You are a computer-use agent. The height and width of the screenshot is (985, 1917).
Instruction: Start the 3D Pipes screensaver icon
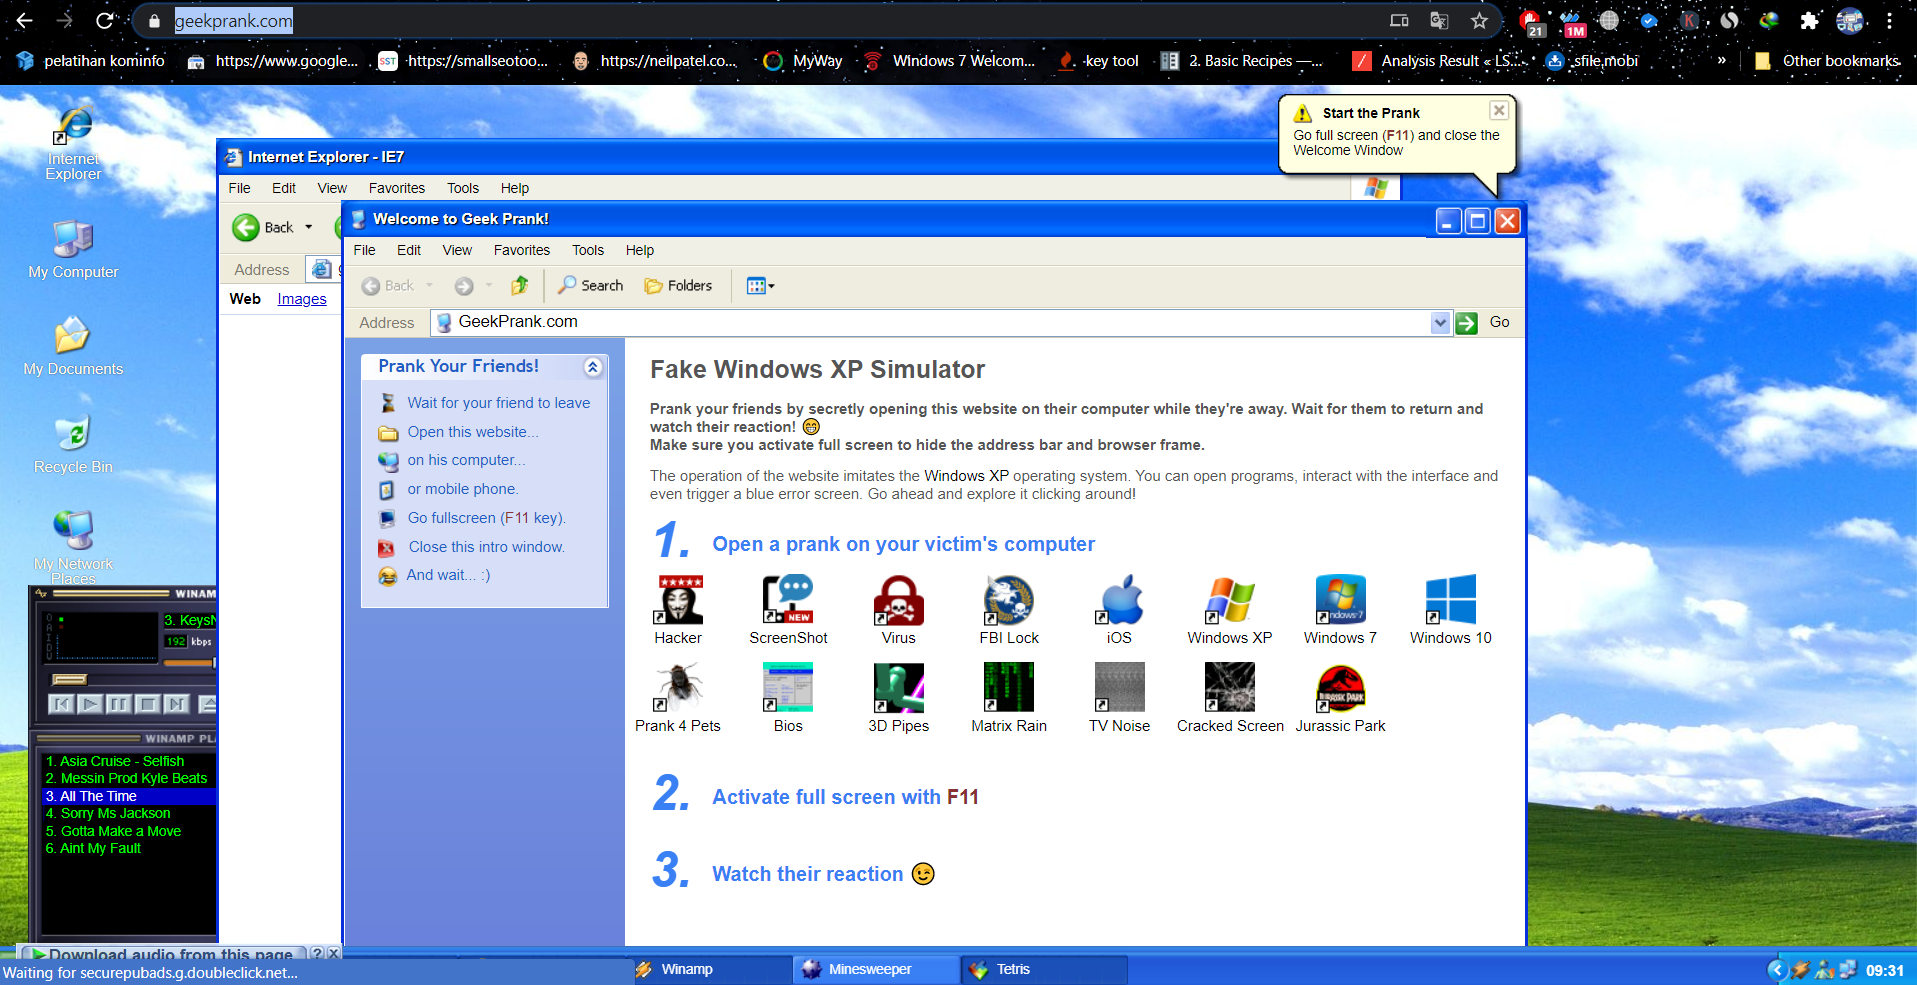coord(898,698)
